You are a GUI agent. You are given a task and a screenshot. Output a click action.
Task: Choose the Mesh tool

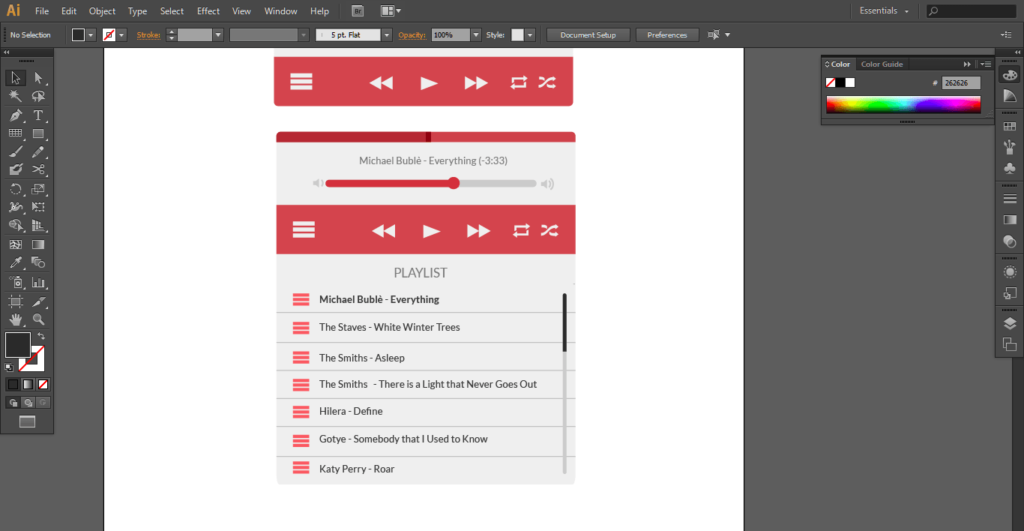click(x=15, y=244)
